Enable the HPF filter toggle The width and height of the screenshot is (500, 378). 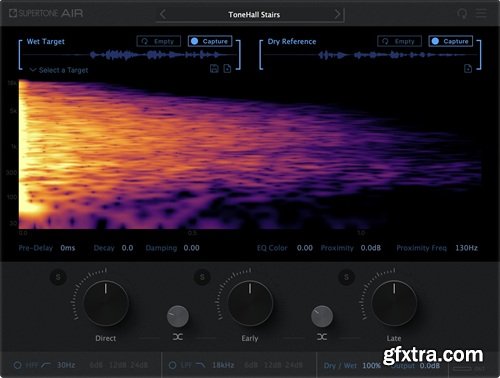17,365
